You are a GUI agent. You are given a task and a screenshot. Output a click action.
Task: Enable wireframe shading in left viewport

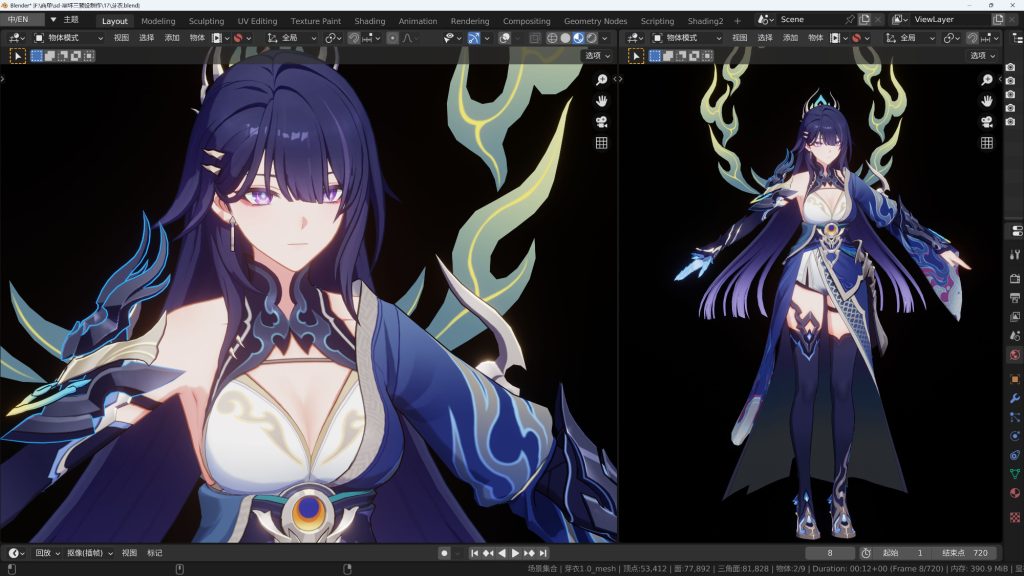click(x=551, y=38)
